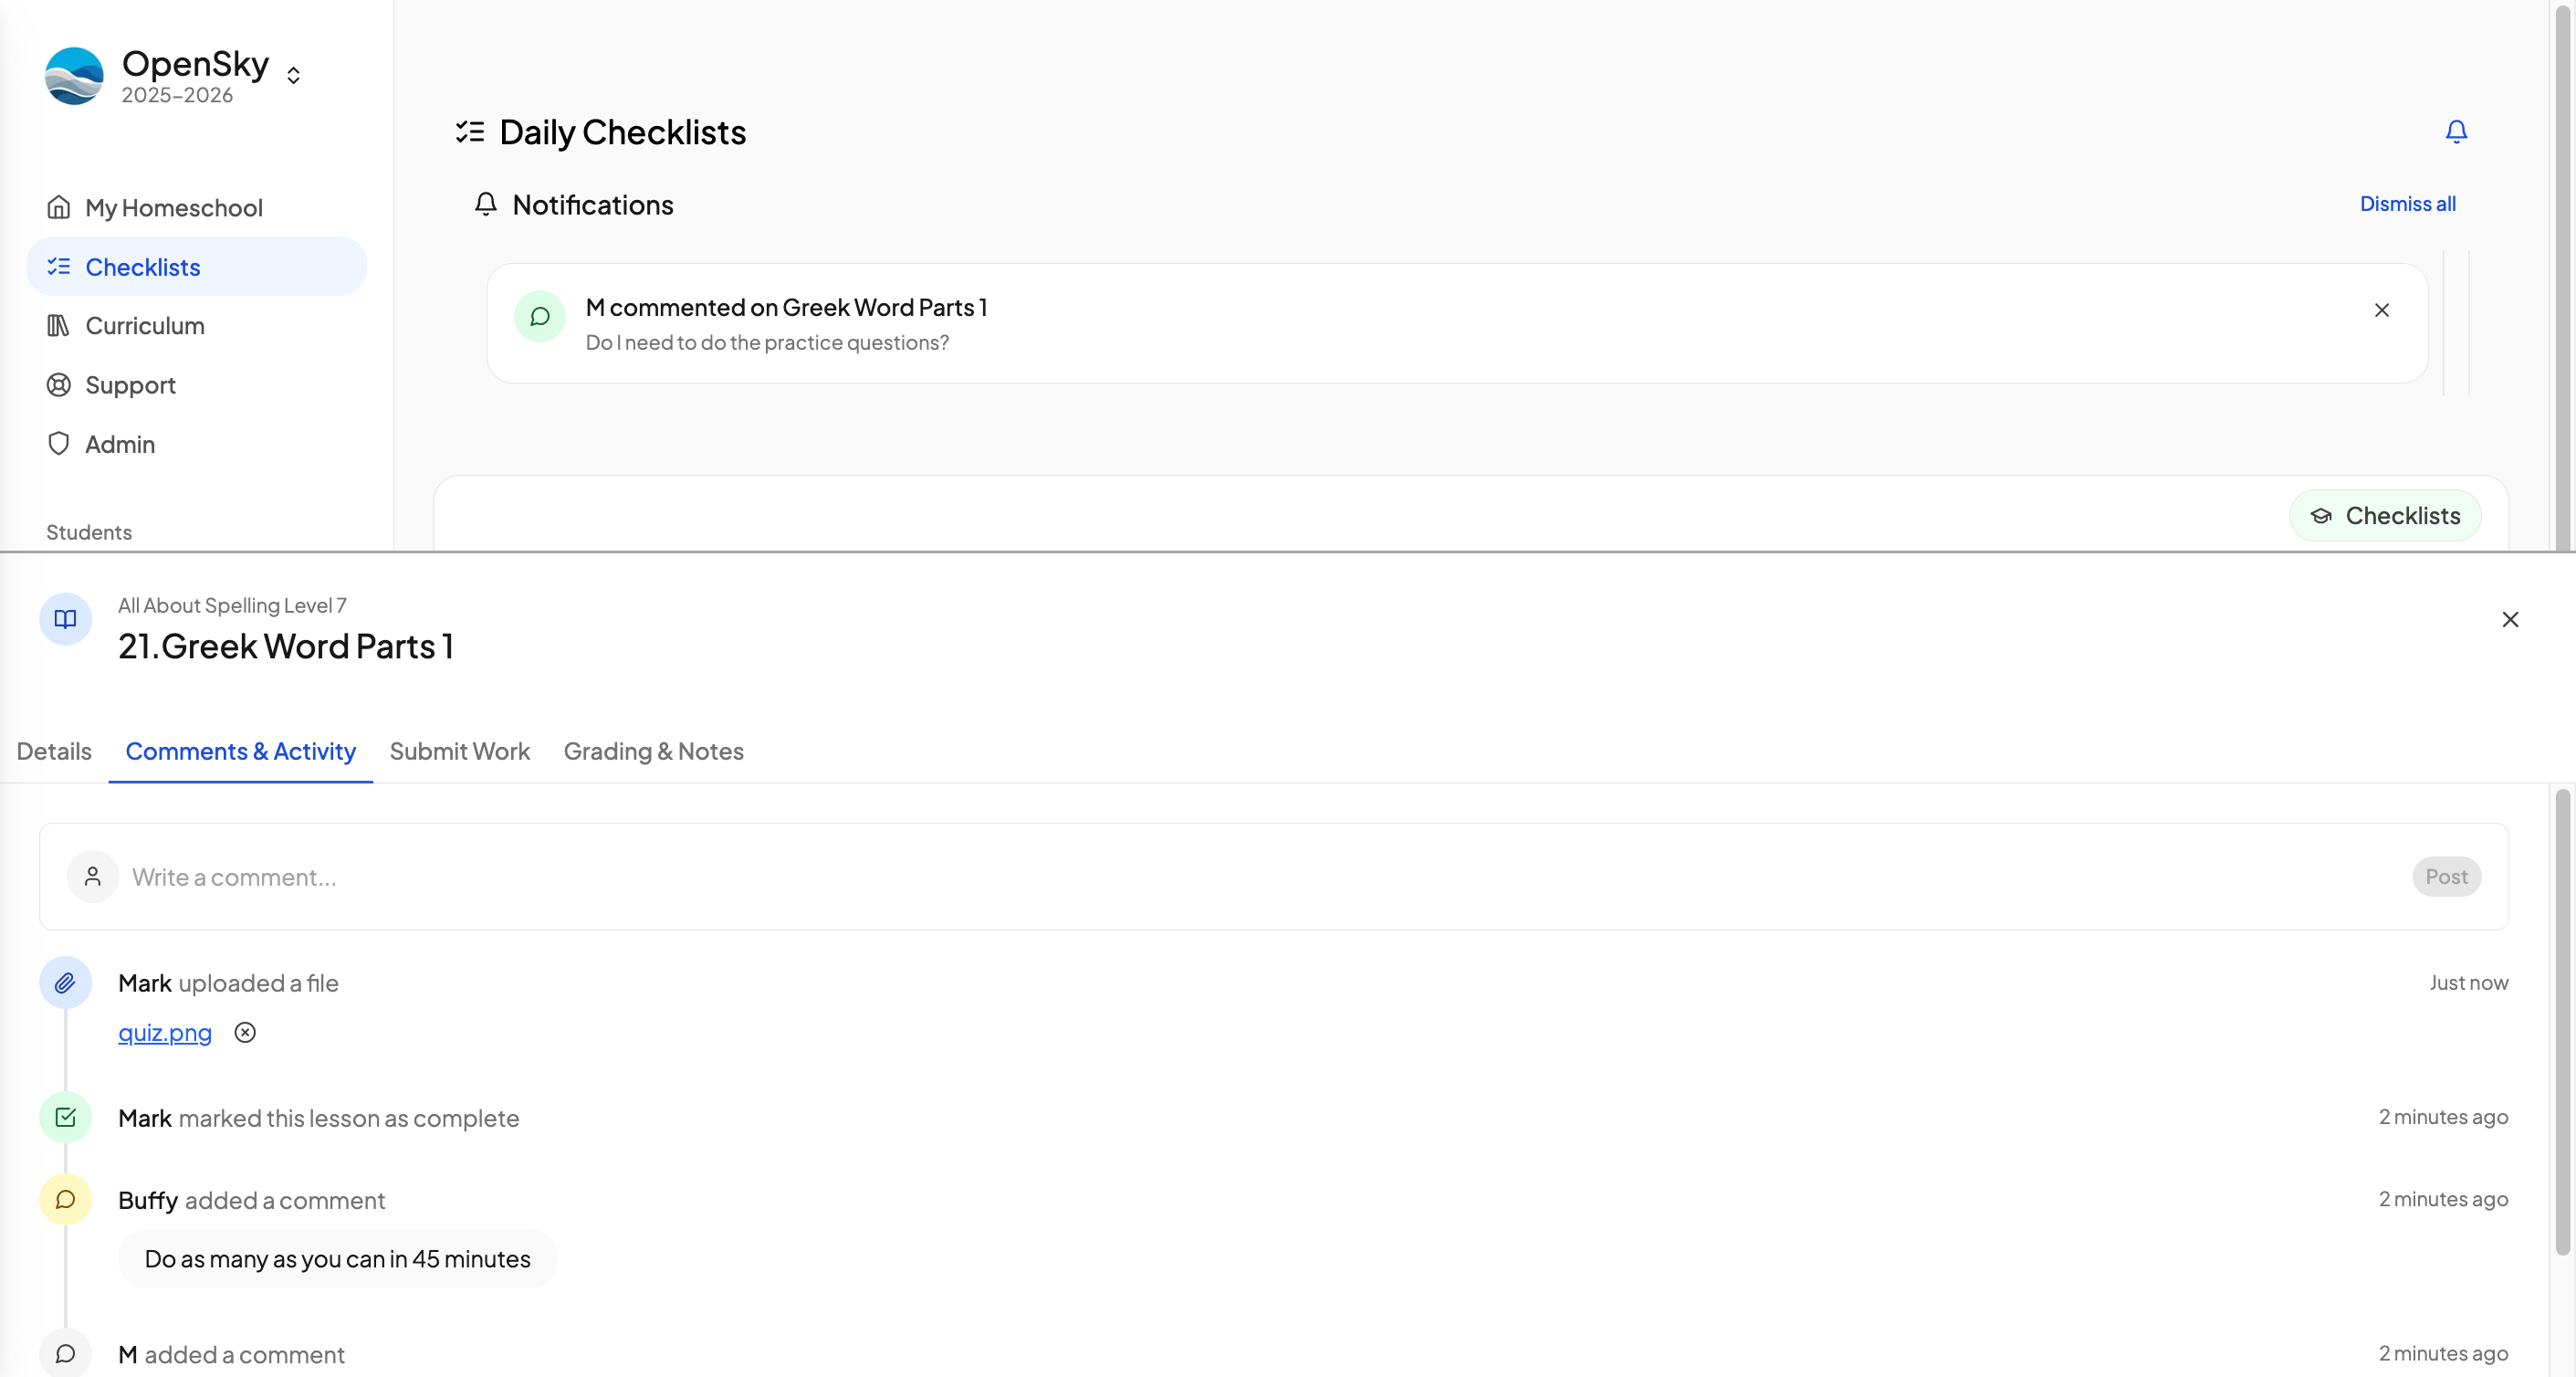Dismiss the Greek Word Parts notification
Viewport: 2576px width, 1377px height.
(x=2381, y=311)
